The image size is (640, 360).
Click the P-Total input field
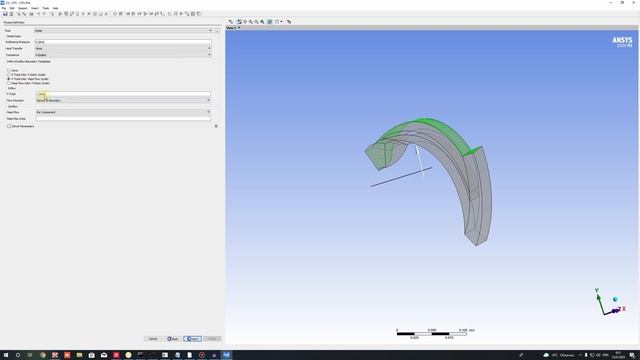123,94
